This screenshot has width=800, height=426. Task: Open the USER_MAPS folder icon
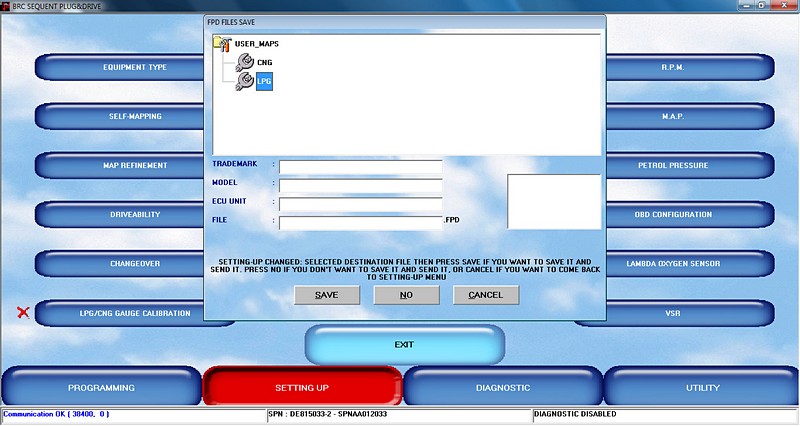(x=222, y=44)
